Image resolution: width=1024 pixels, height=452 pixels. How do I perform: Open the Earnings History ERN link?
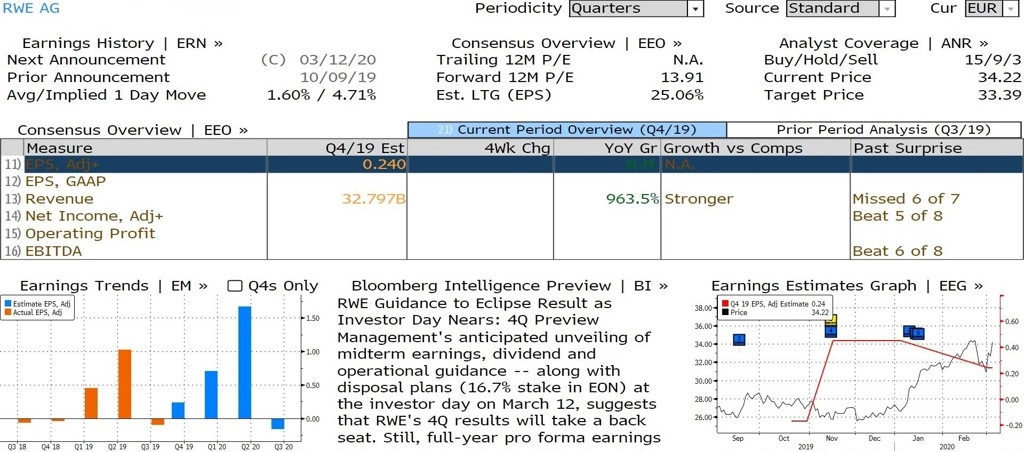[122, 43]
